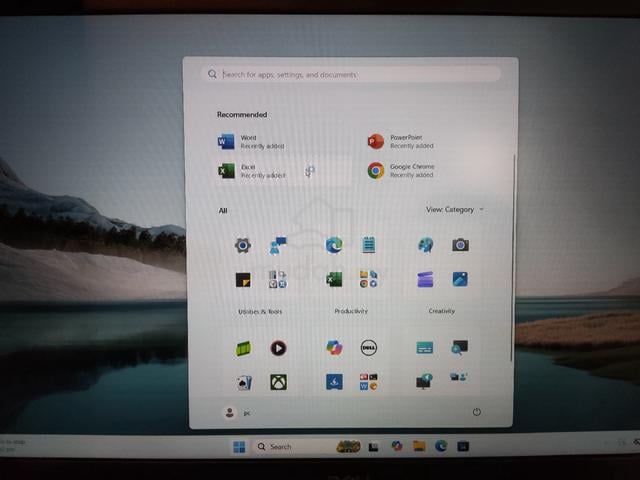Open Photos blue icon in Creativity group
The width and height of the screenshot is (640, 480).
[x=460, y=279]
